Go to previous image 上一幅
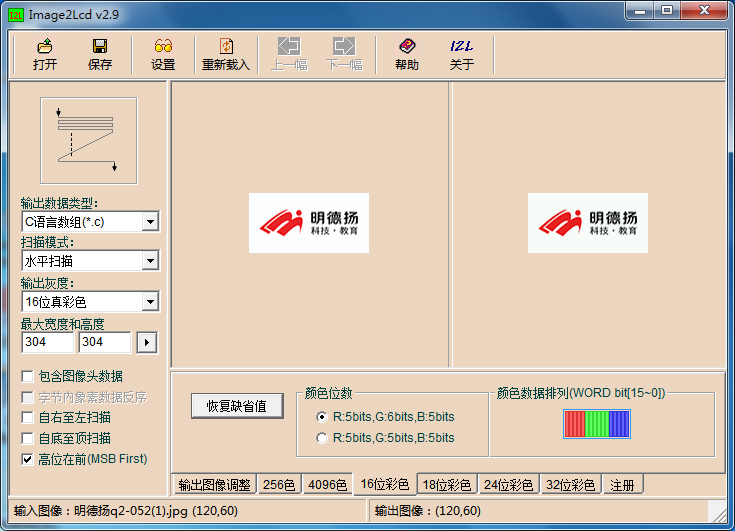The width and height of the screenshot is (735, 531). tap(289, 54)
